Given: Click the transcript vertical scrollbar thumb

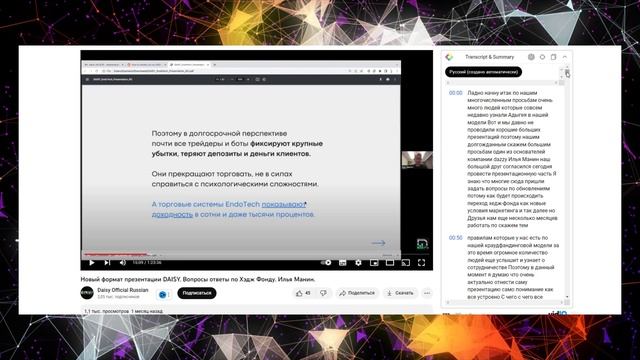Looking at the screenshot, I should click(567, 72).
